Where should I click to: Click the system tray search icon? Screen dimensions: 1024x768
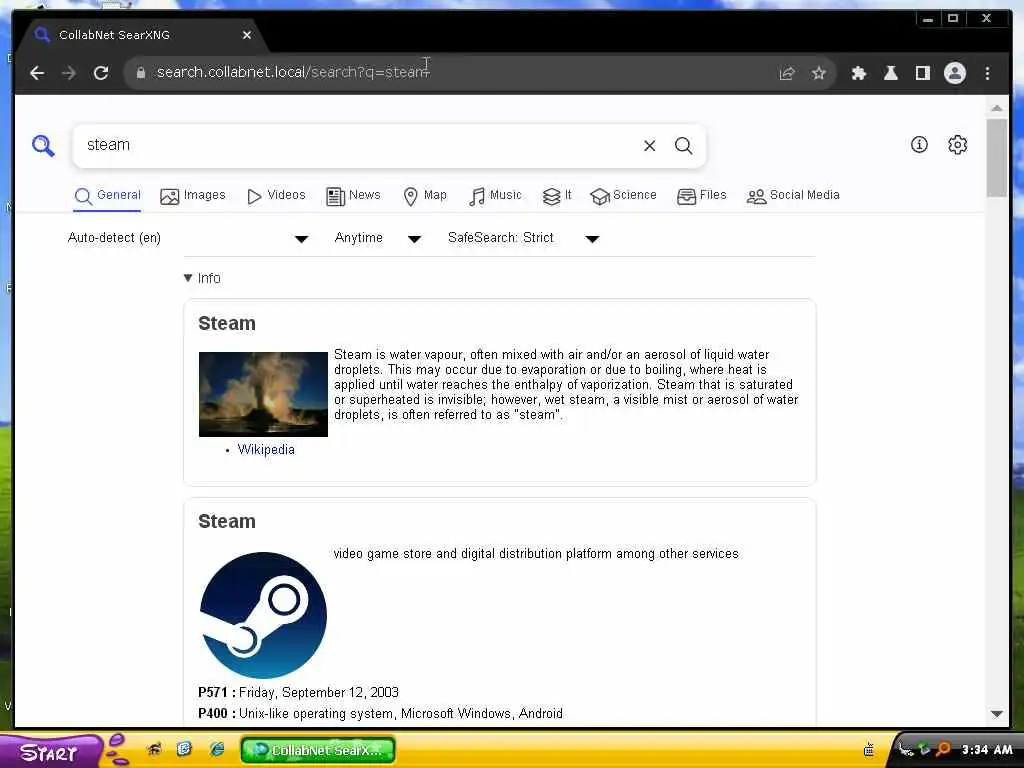click(943, 749)
